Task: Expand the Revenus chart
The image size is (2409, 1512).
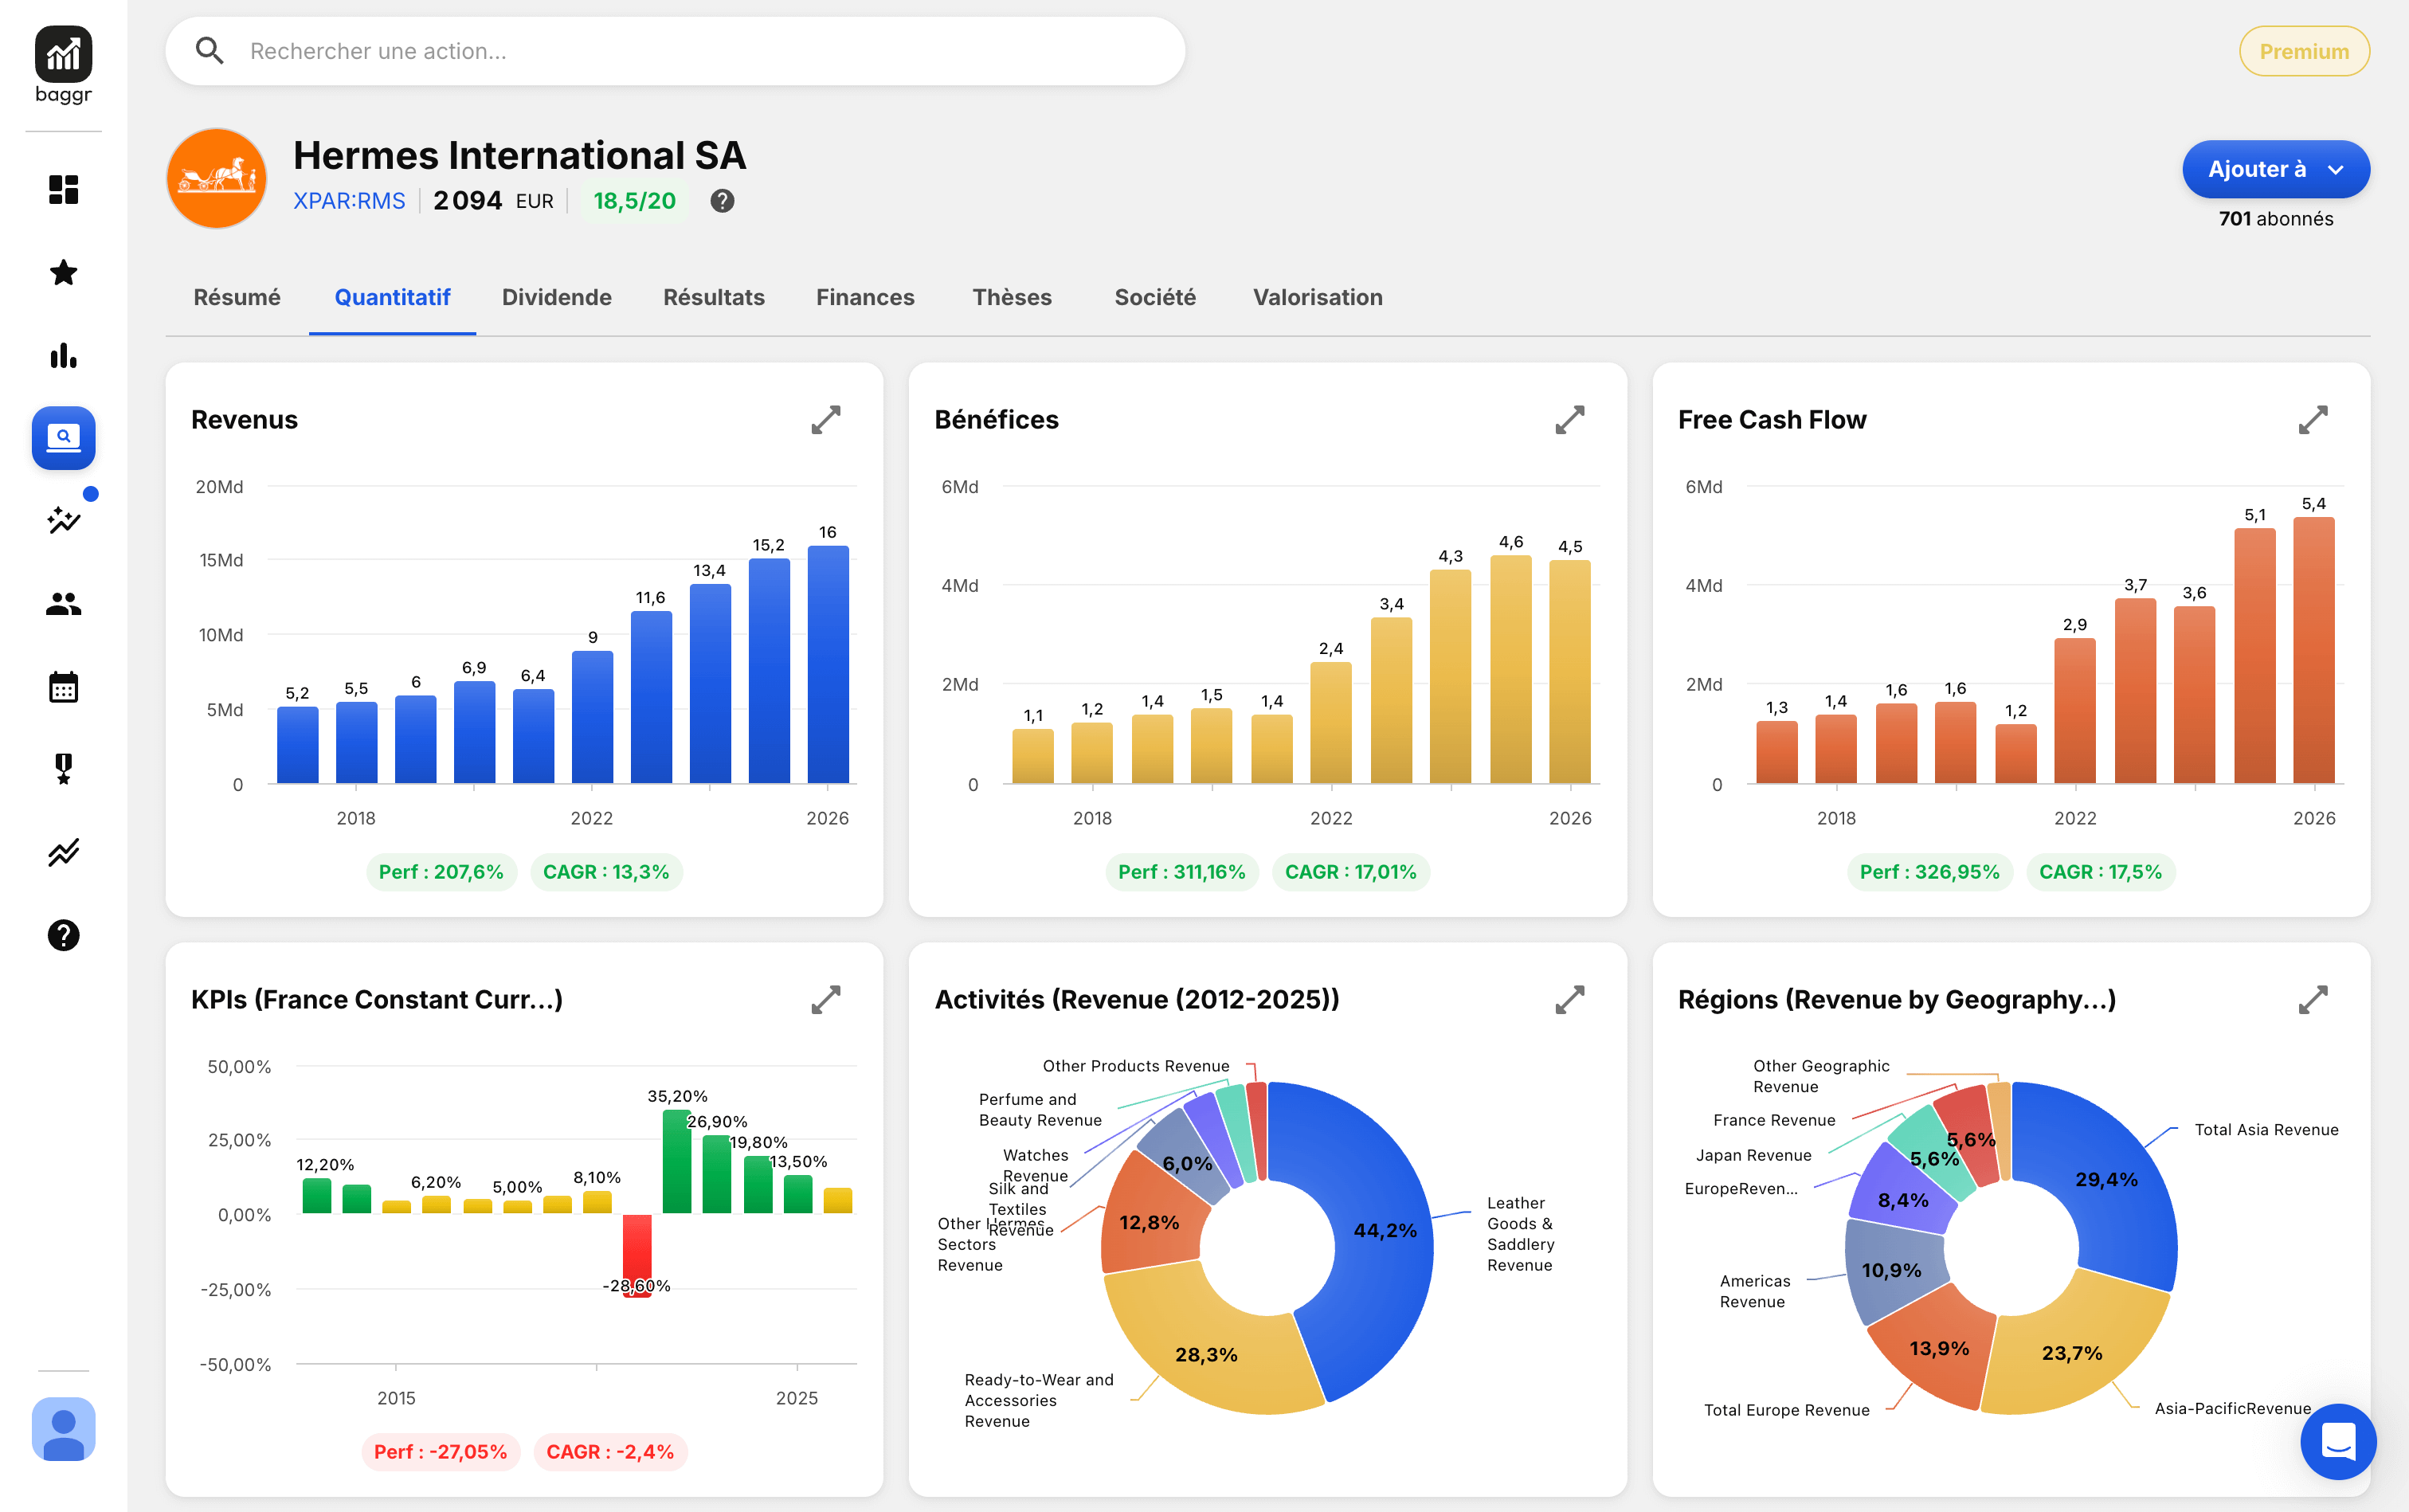Action: click(825, 420)
